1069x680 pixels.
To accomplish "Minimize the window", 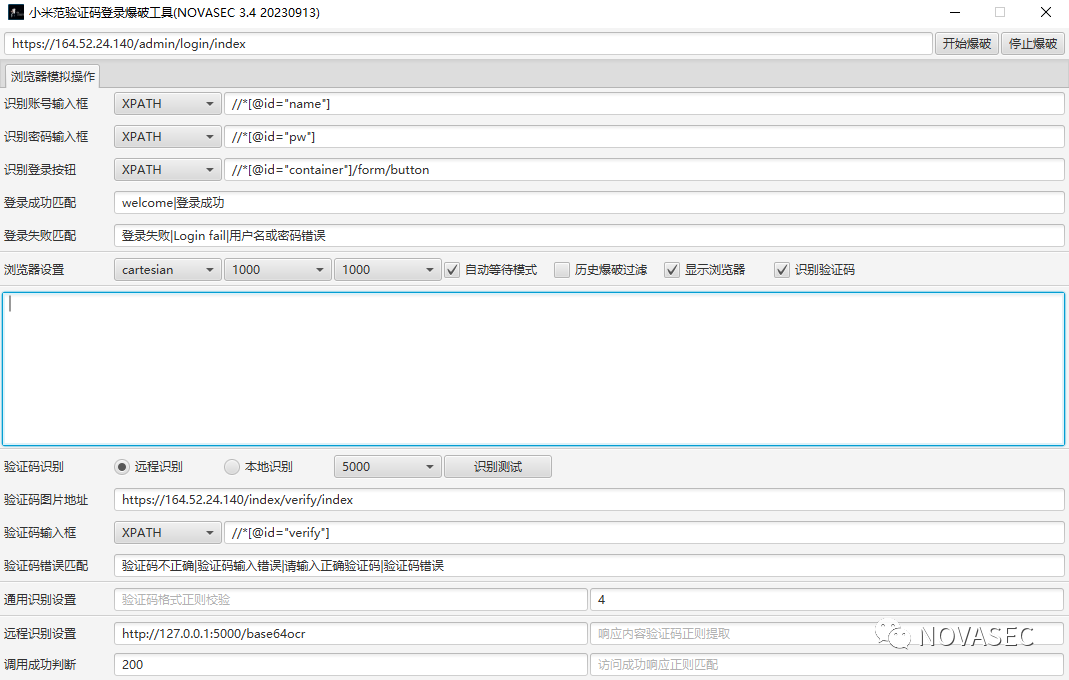I will click(955, 12).
